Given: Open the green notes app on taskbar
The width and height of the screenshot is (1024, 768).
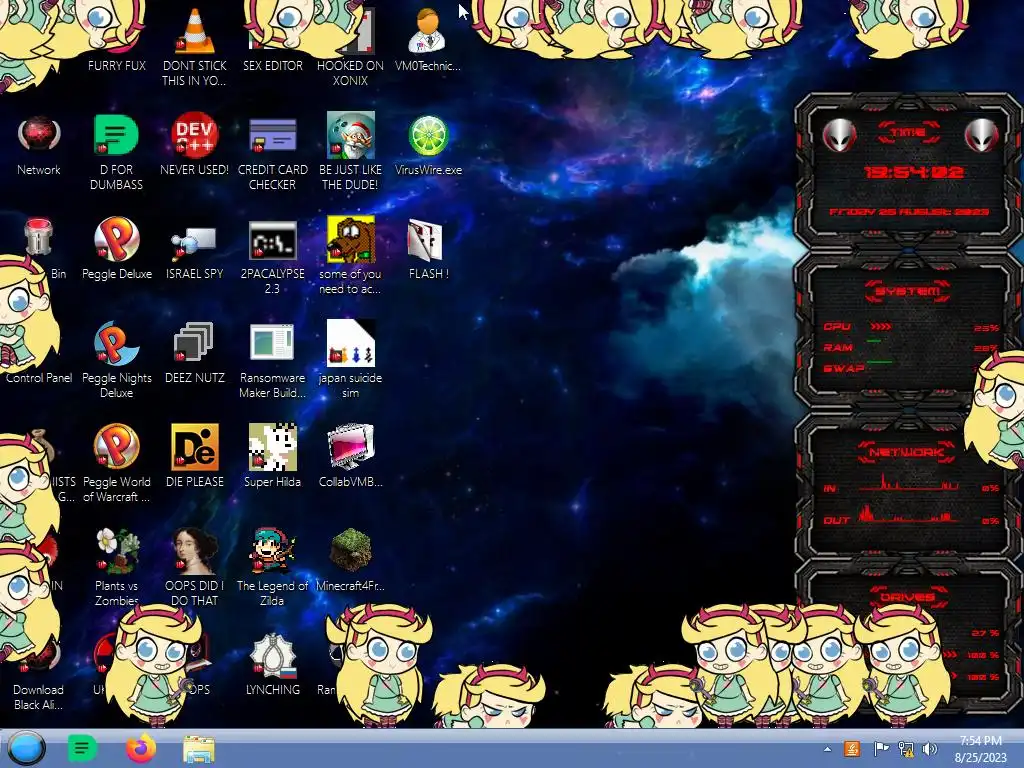Looking at the screenshot, I should pyautogui.click(x=82, y=748).
